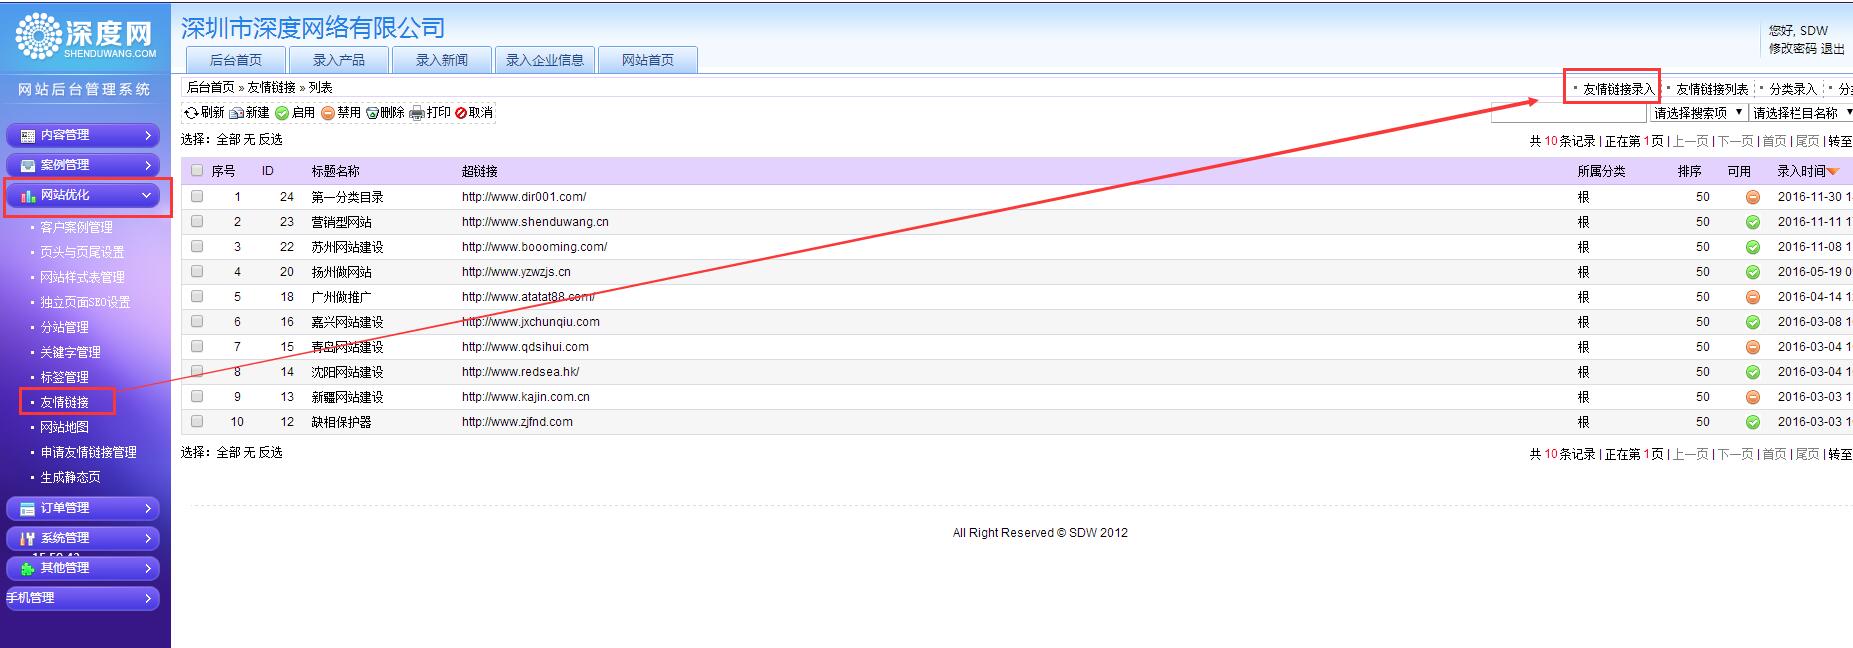Toggle the select-all checkbox in table header
The width and height of the screenshot is (1853, 648).
pyautogui.click(x=197, y=171)
